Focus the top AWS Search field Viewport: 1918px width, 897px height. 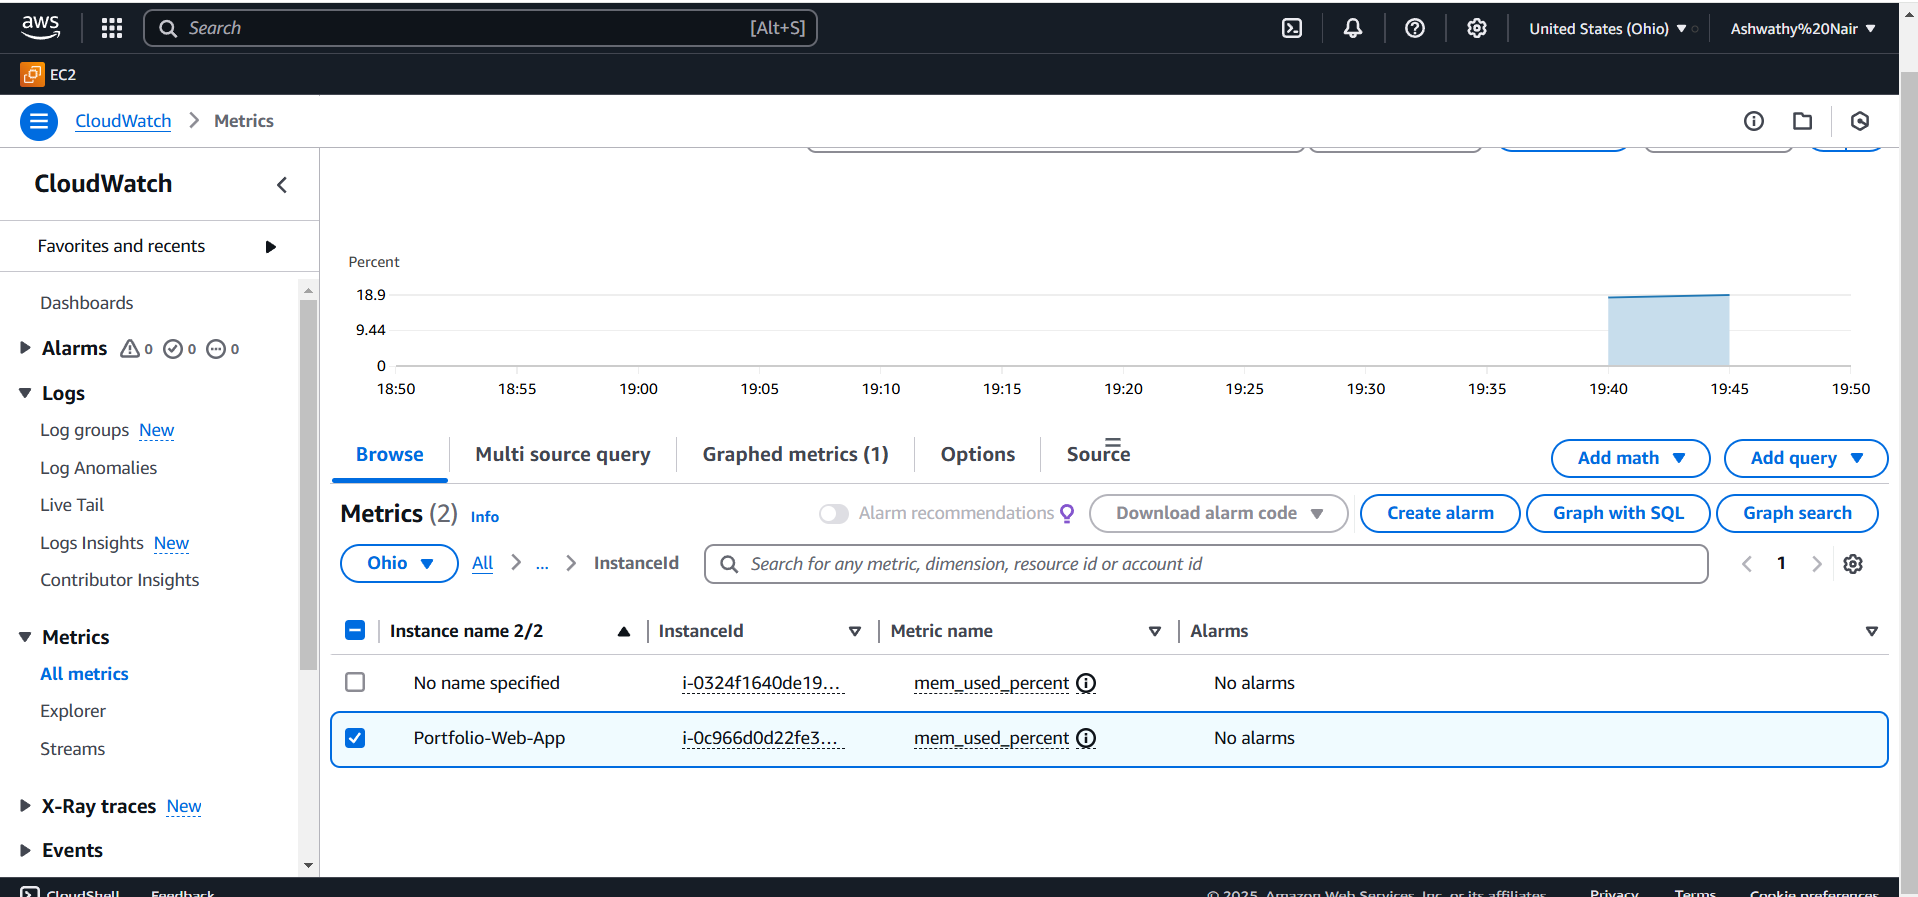[480, 28]
